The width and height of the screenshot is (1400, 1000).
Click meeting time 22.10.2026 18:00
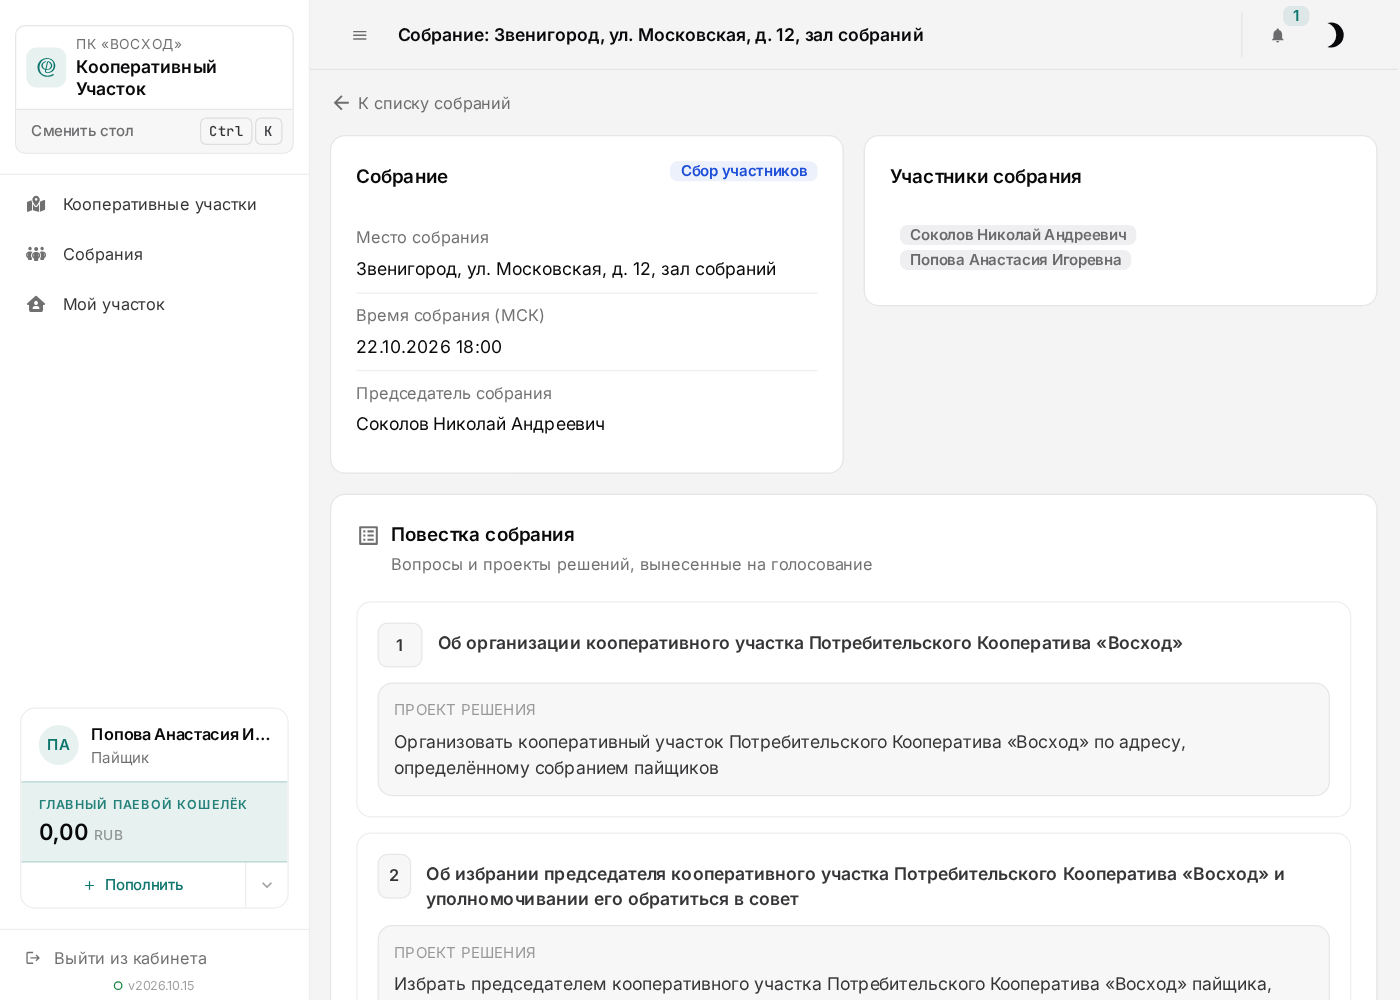[x=429, y=347]
